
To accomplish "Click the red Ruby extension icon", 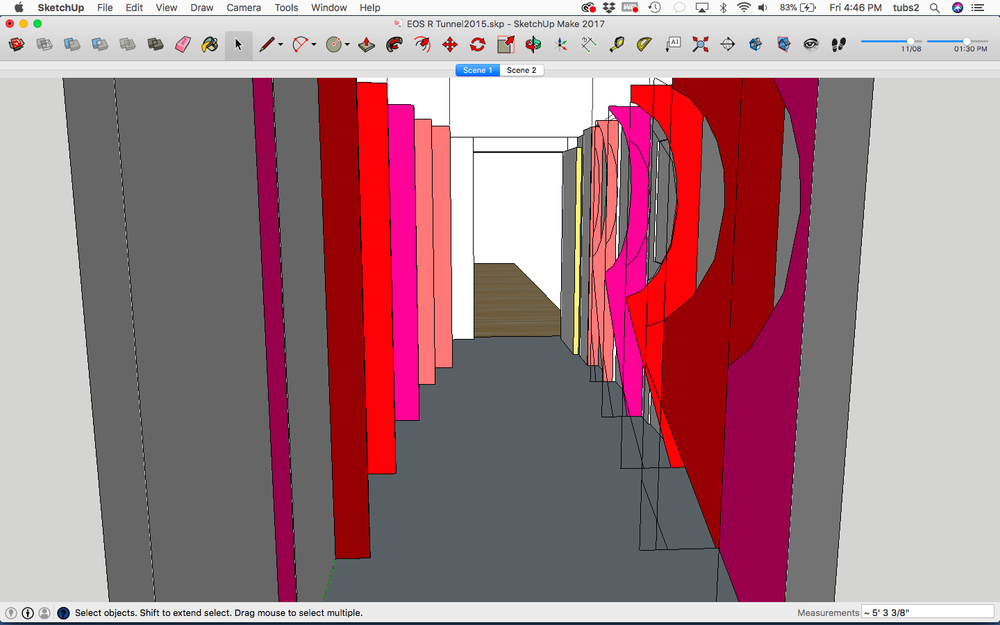I will click(x=17, y=45).
